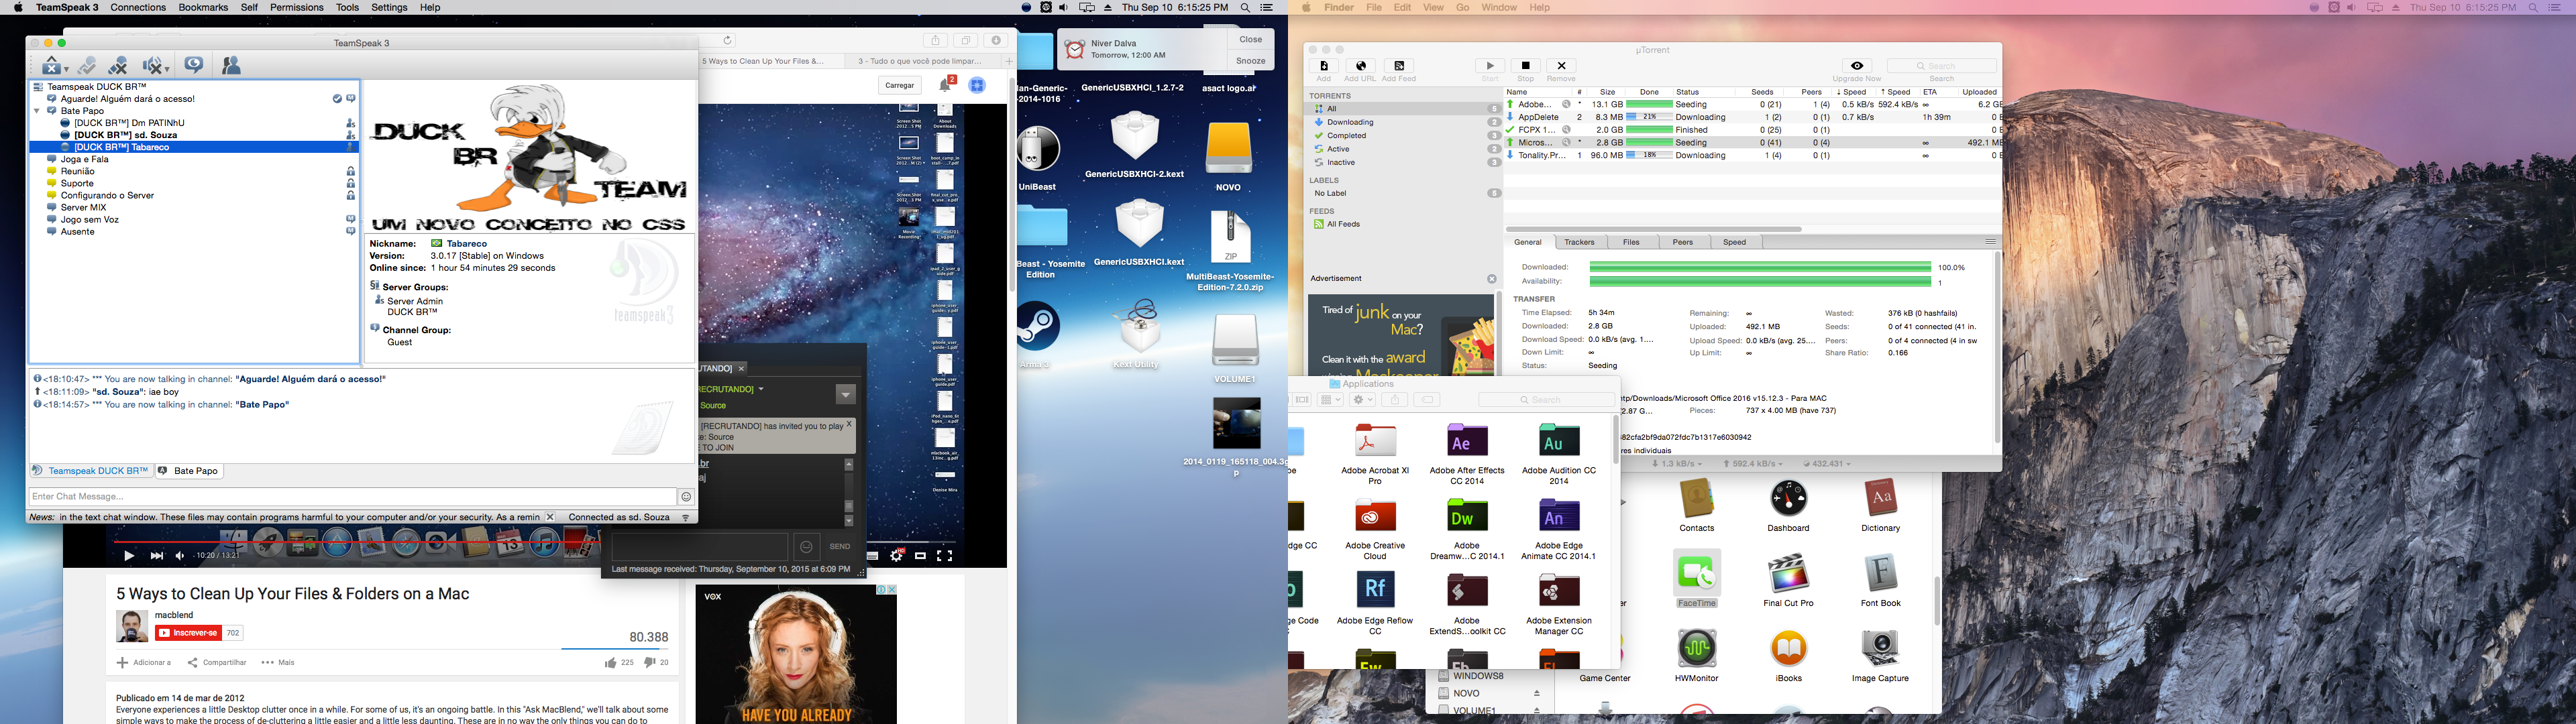Focus the Enter Chat Message field
2576x724 pixels.
[352, 497]
